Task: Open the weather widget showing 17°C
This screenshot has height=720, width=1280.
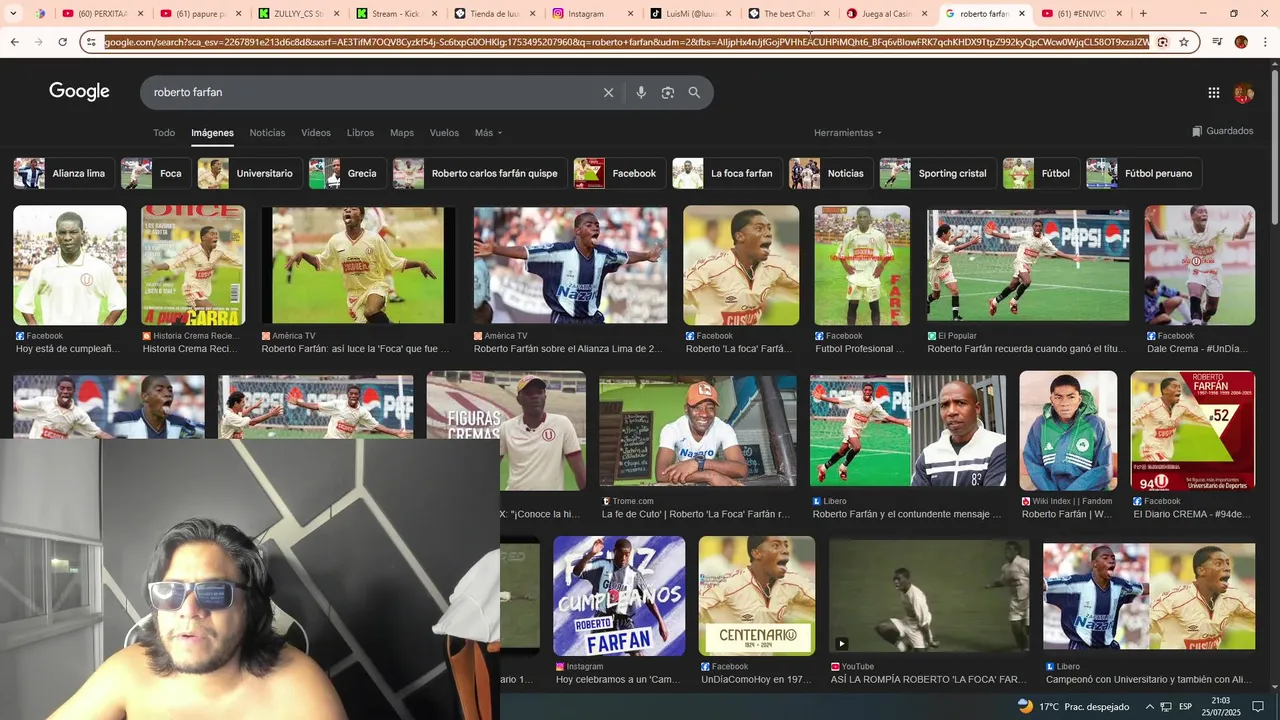Action: [1073, 706]
